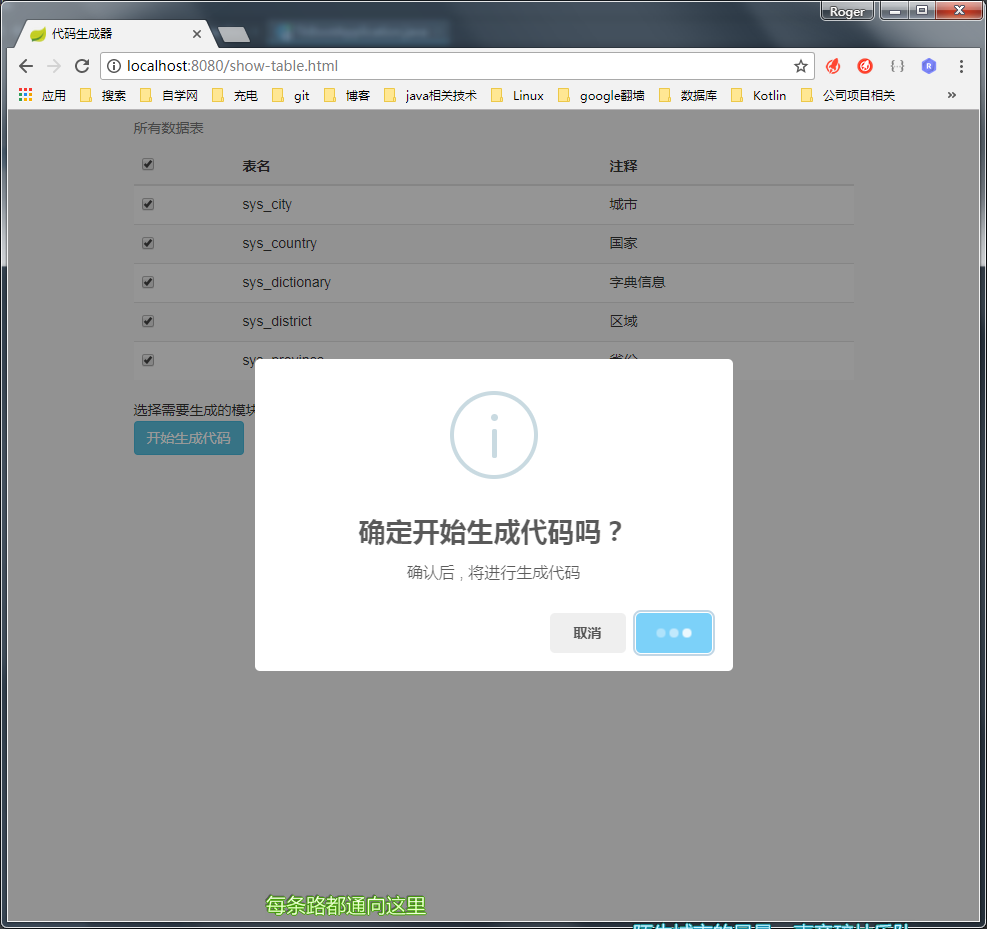Click the sys_city table name
The height and width of the screenshot is (929, 987).
[x=267, y=205]
